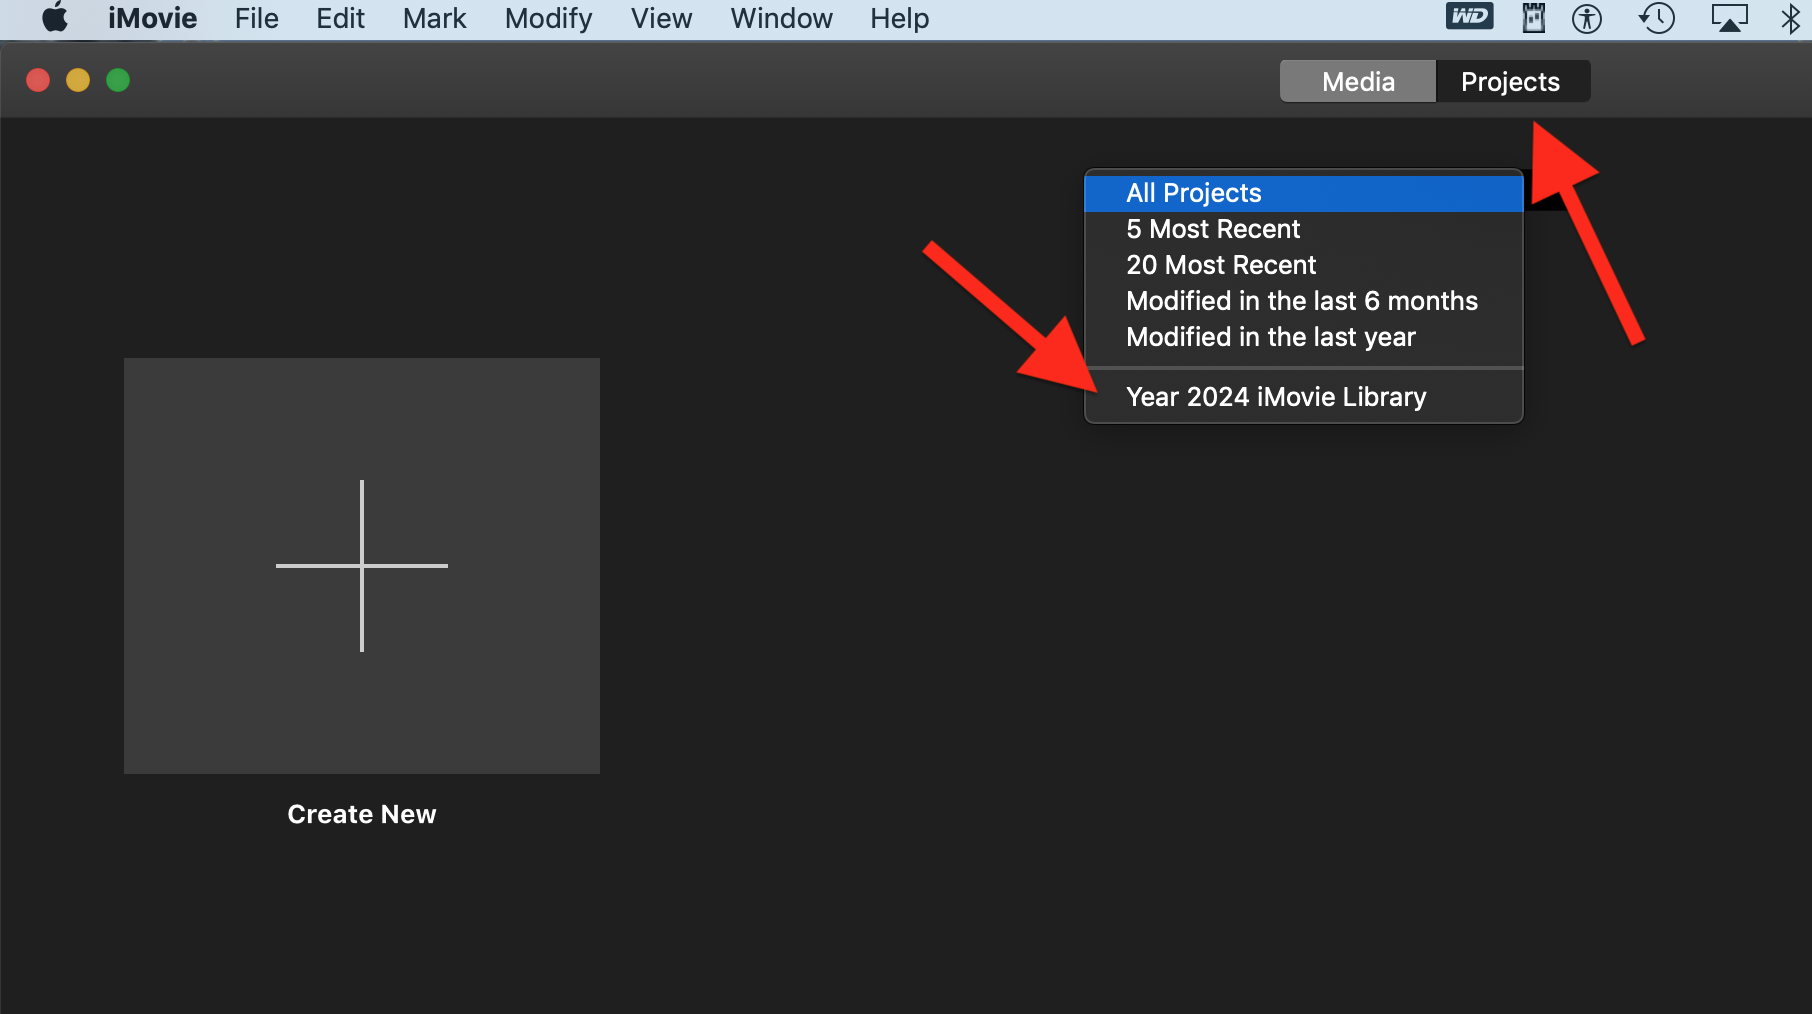Close the iMovie window
Viewport: 1812px width, 1014px height.
click(38, 80)
